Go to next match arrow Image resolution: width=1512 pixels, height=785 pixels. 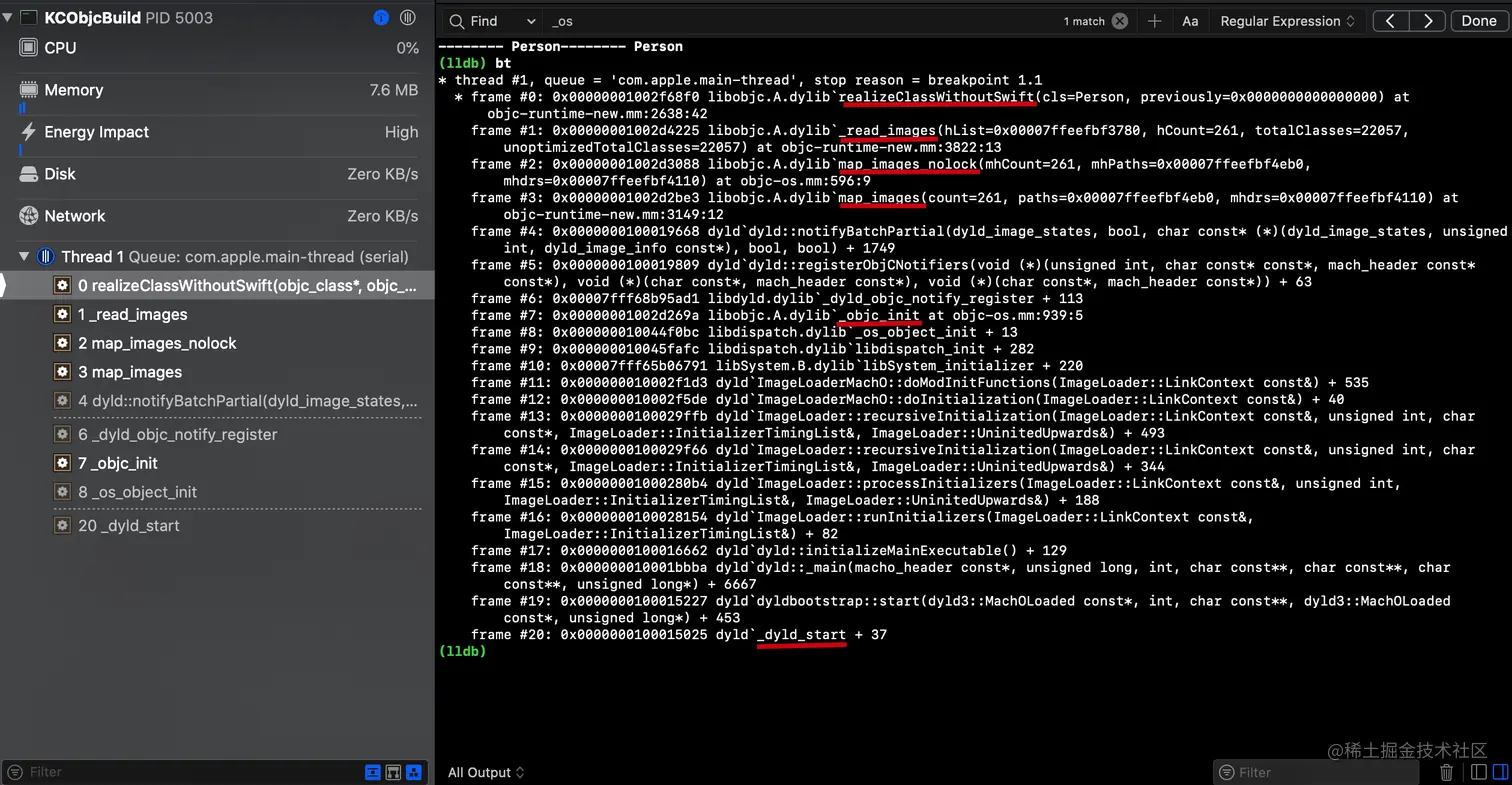click(1428, 21)
